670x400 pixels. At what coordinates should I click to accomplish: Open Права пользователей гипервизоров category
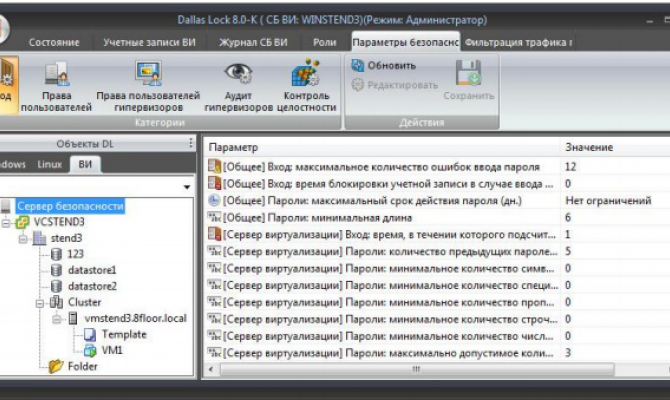[148, 85]
